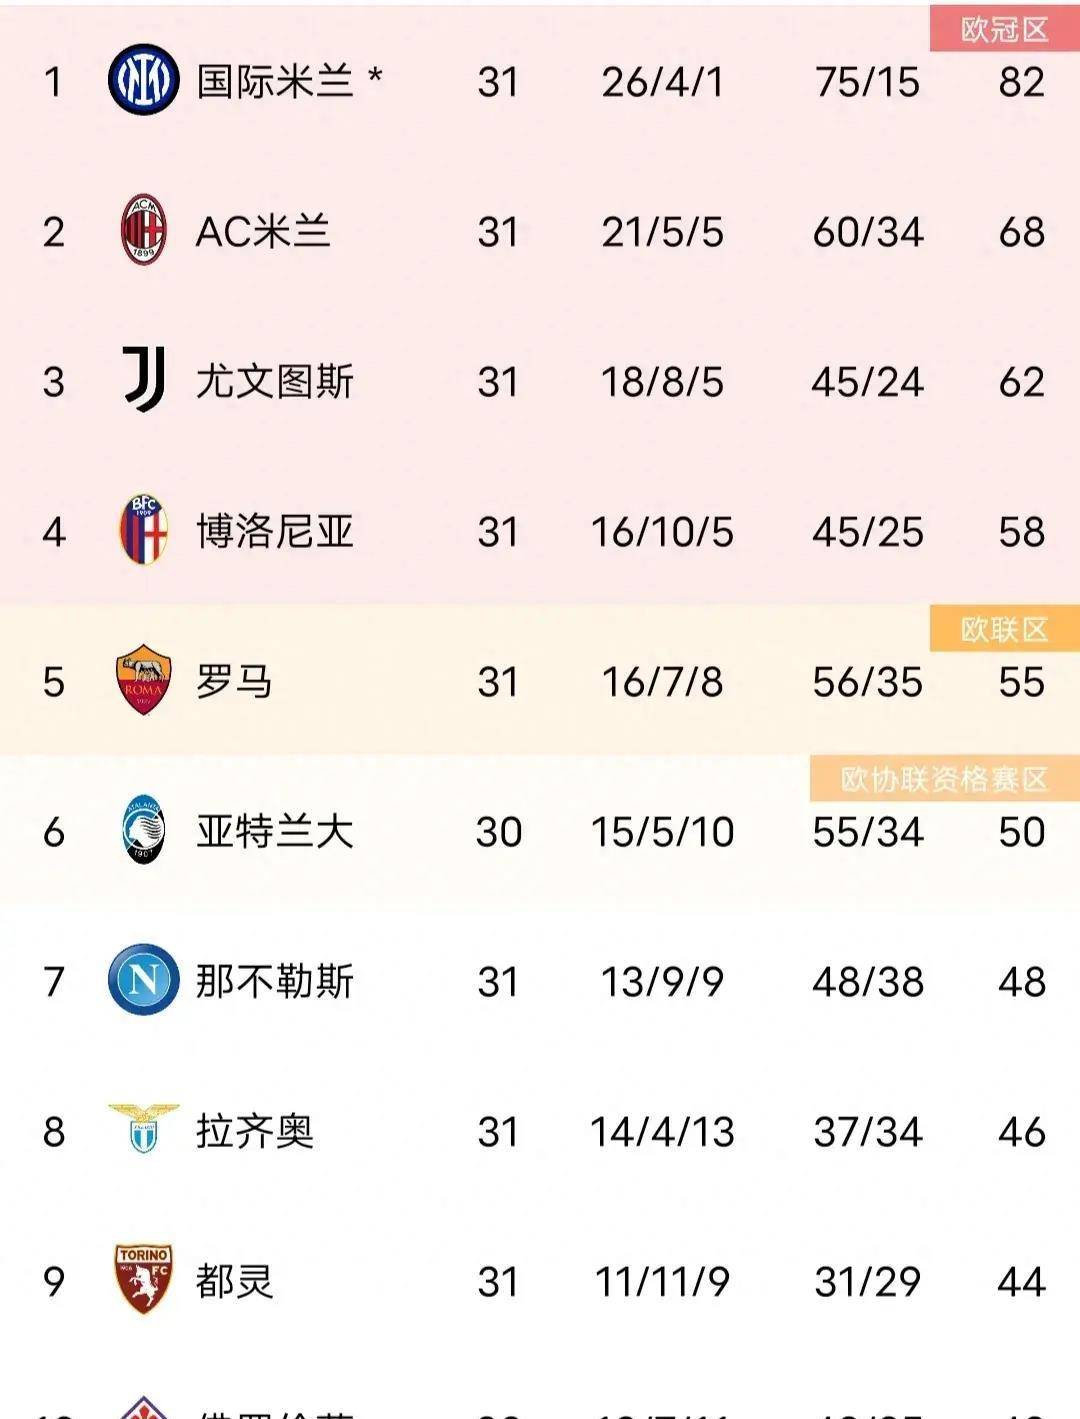This screenshot has width=1080, height=1419.
Task: Tap the 欧冠区 zone label
Action: pyautogui.click(x=1004, y=30)
